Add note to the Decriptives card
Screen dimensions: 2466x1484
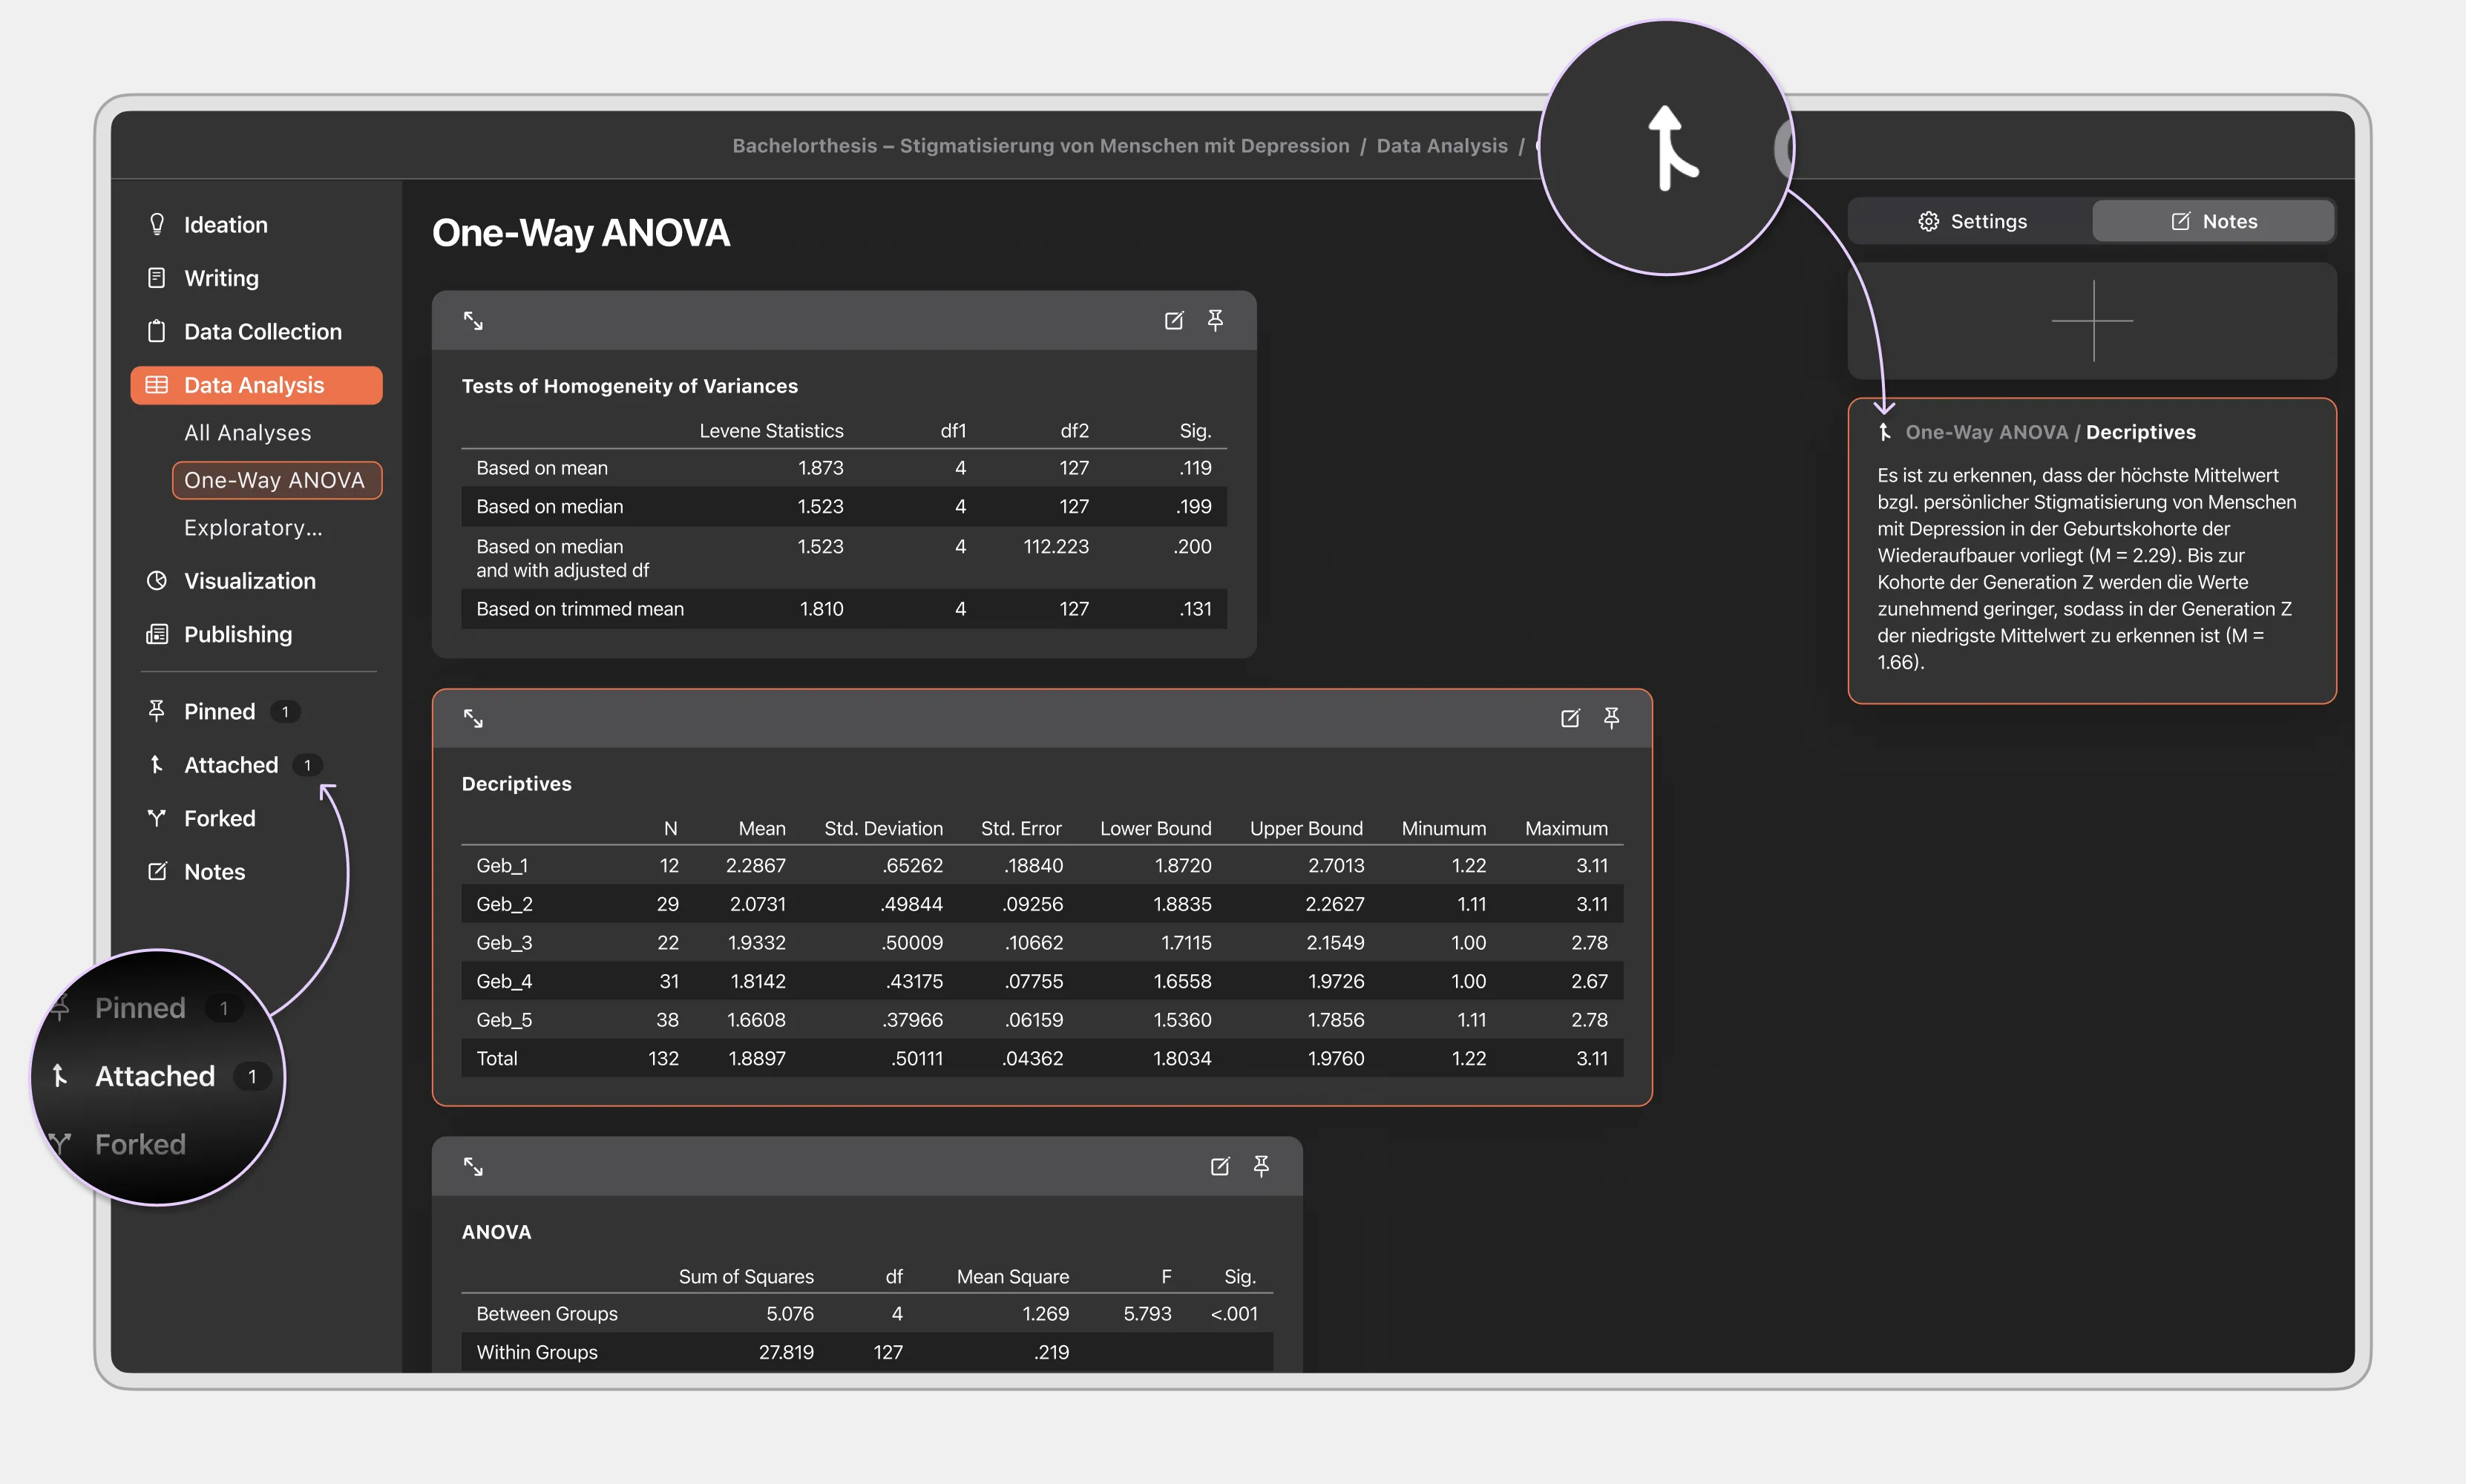[1570, 718]
